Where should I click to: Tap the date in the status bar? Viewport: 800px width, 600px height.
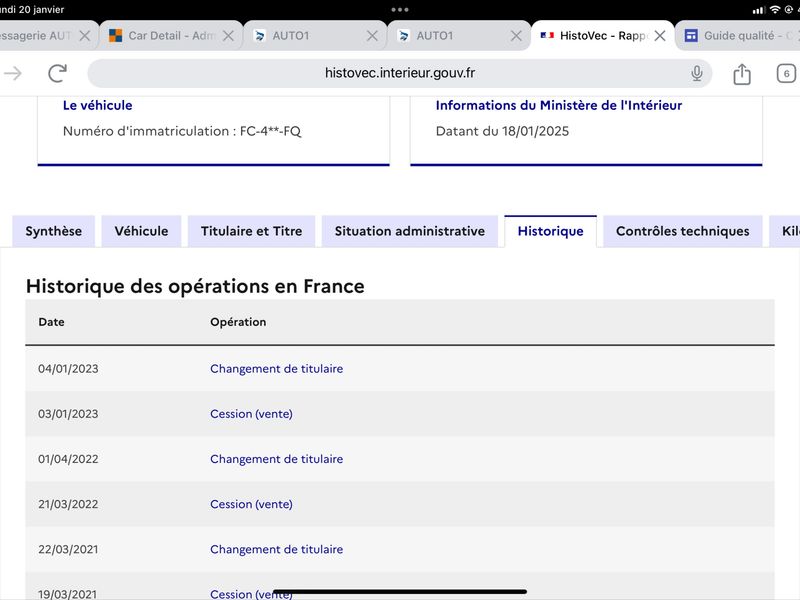tap(32, 10)
